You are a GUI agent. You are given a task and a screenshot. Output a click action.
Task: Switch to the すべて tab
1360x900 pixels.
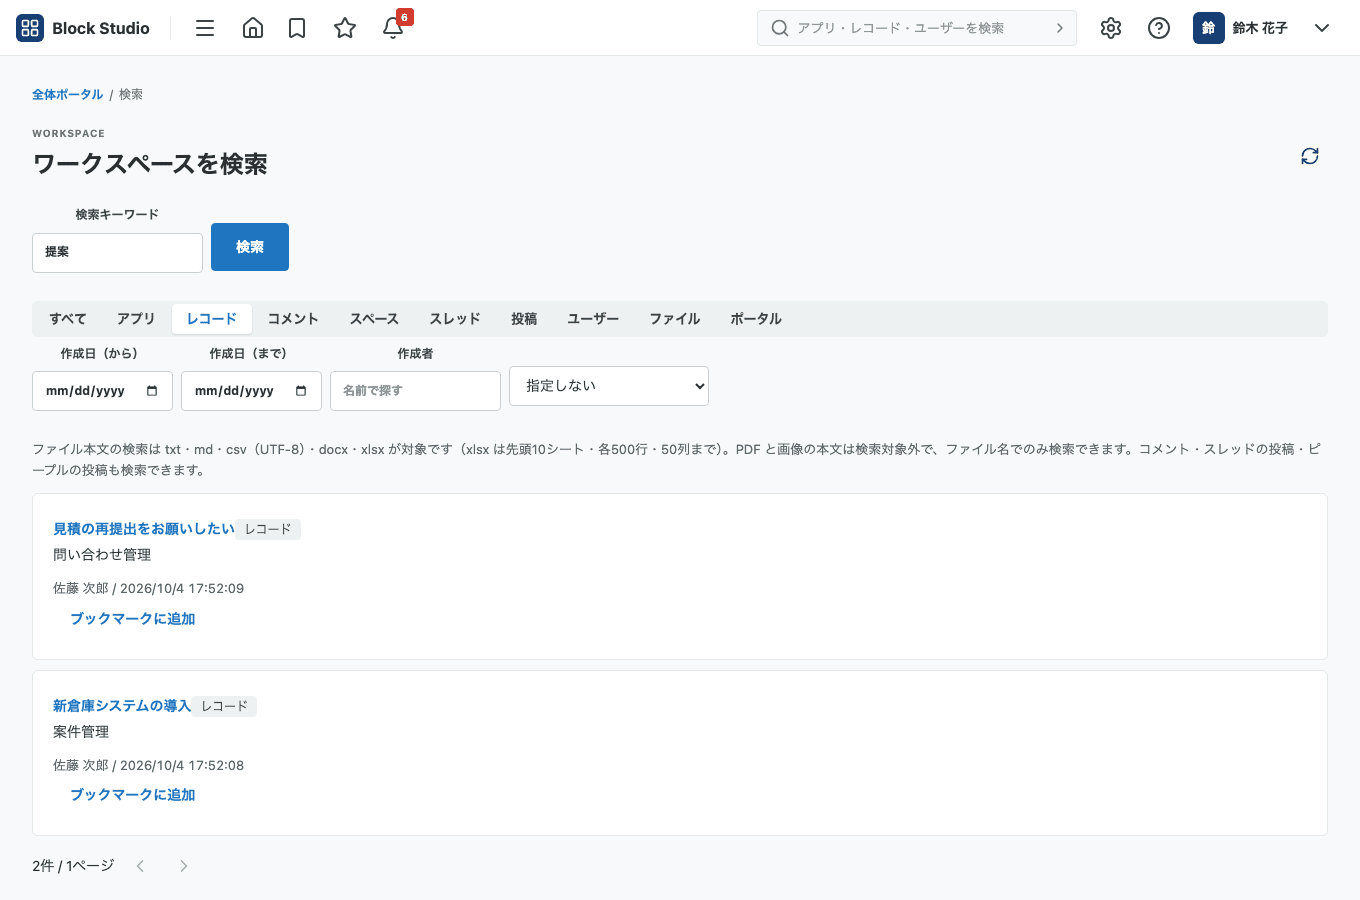click(68, 319)
